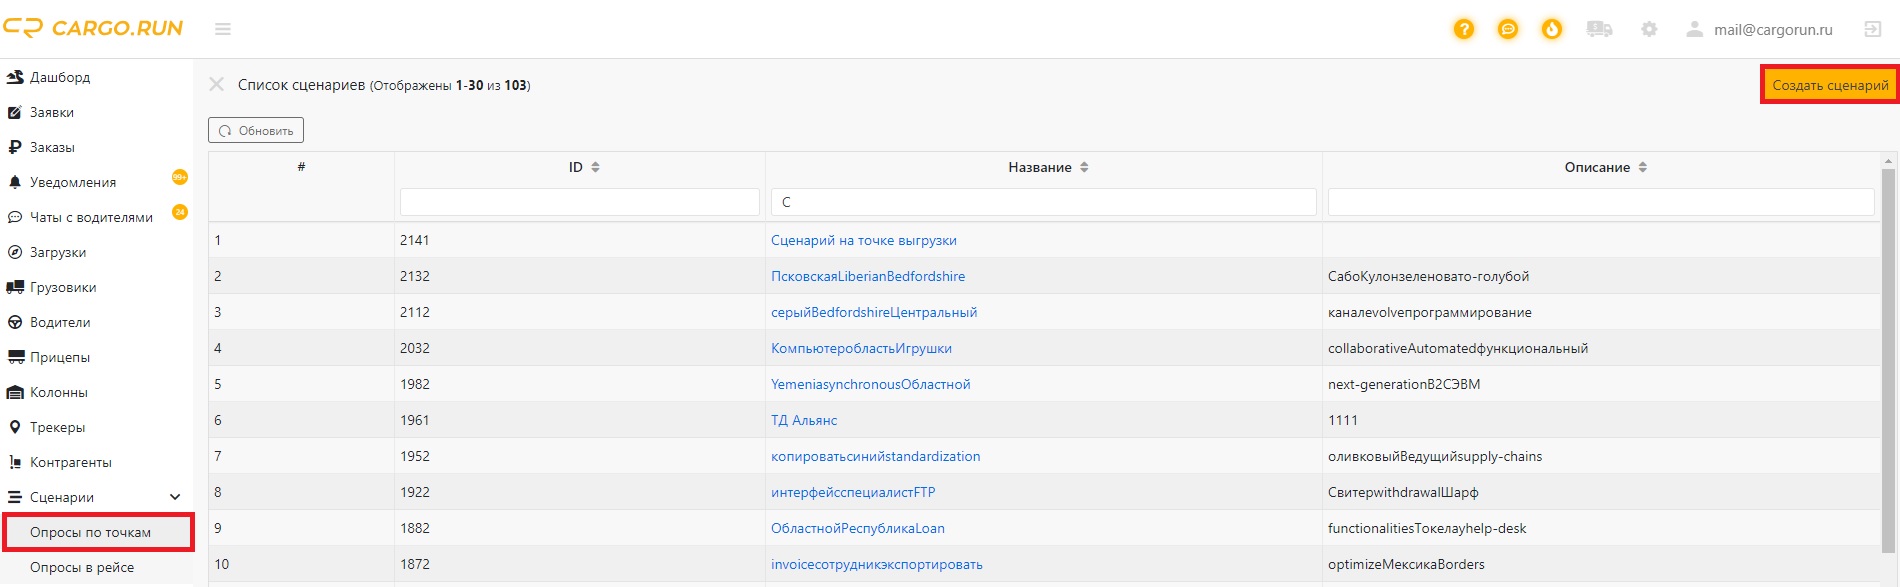Image resolution: width=1900 pixels, height=587 pixels.
Task: Close the scenario list with X icon
Action: coord(216,85)
